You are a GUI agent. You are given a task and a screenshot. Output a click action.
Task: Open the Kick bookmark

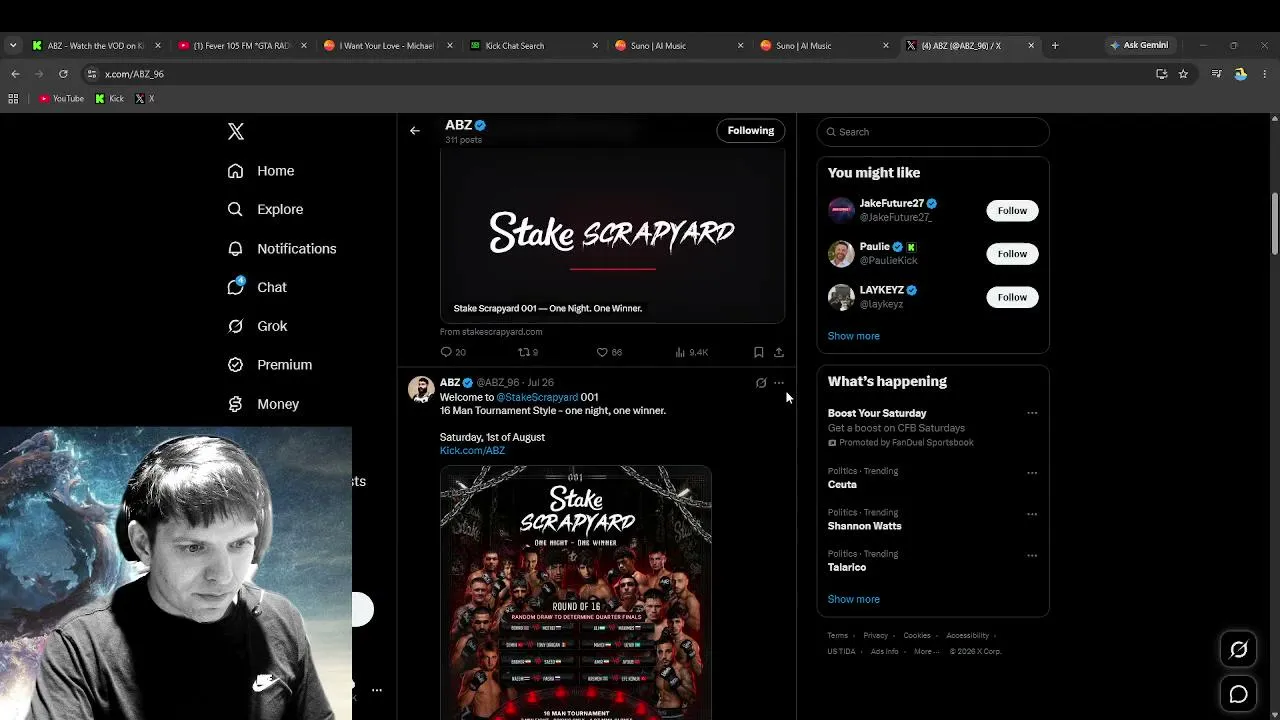coord(110,99)
